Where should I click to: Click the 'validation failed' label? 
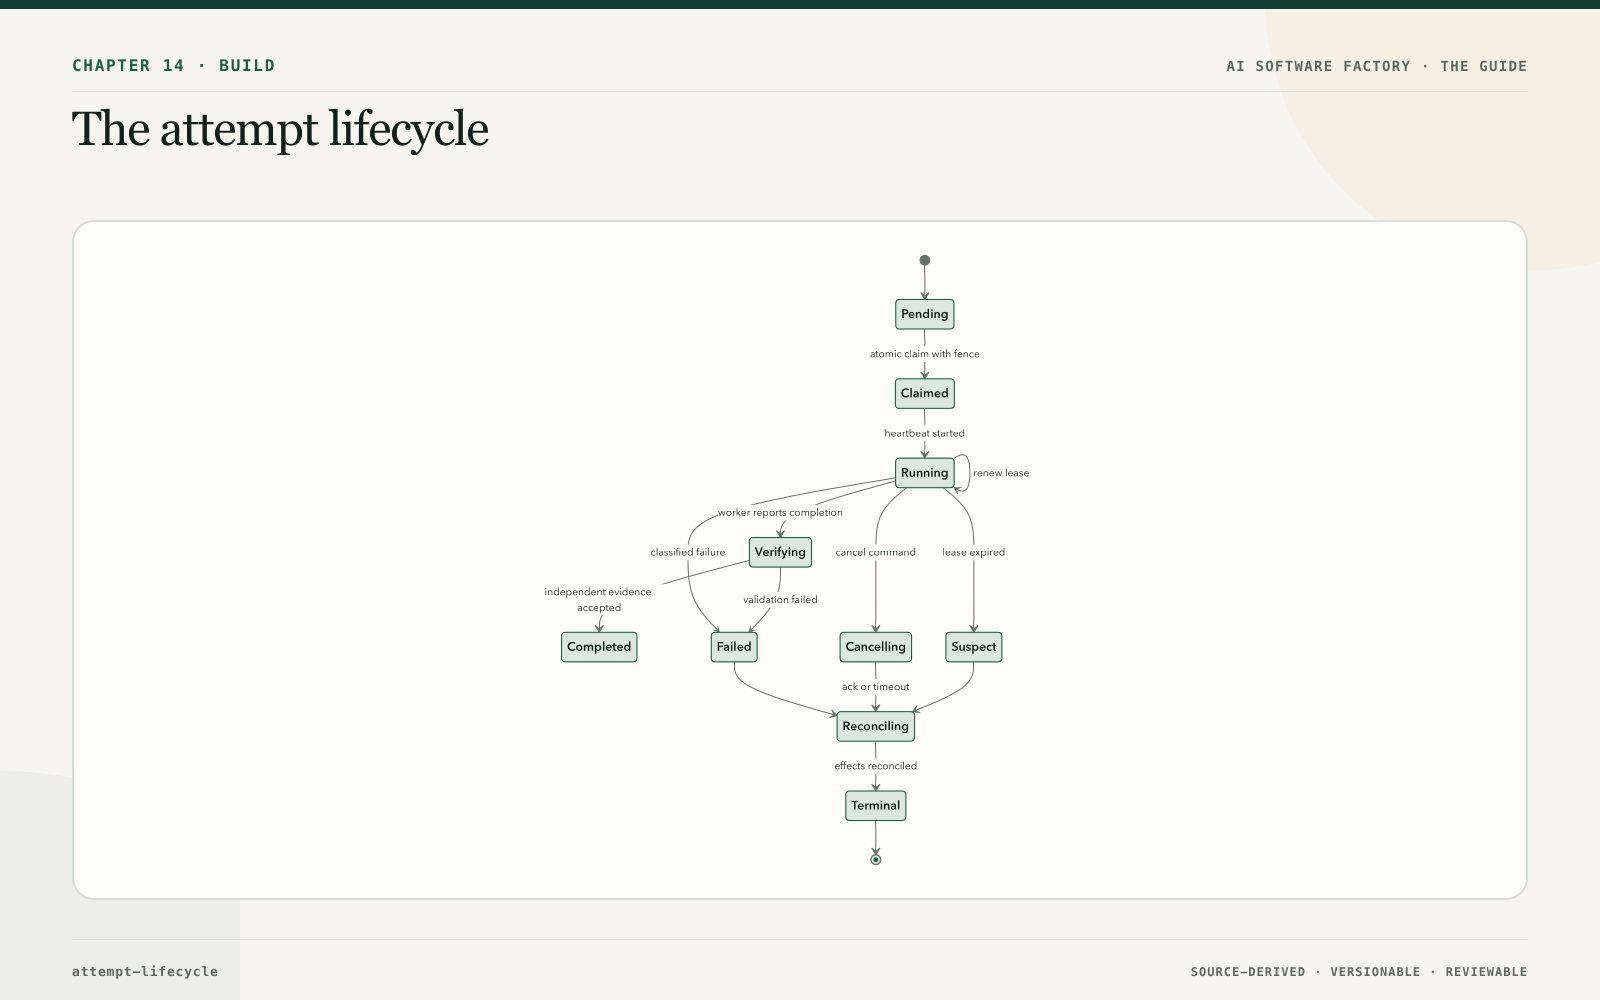(x=780, y=600)
